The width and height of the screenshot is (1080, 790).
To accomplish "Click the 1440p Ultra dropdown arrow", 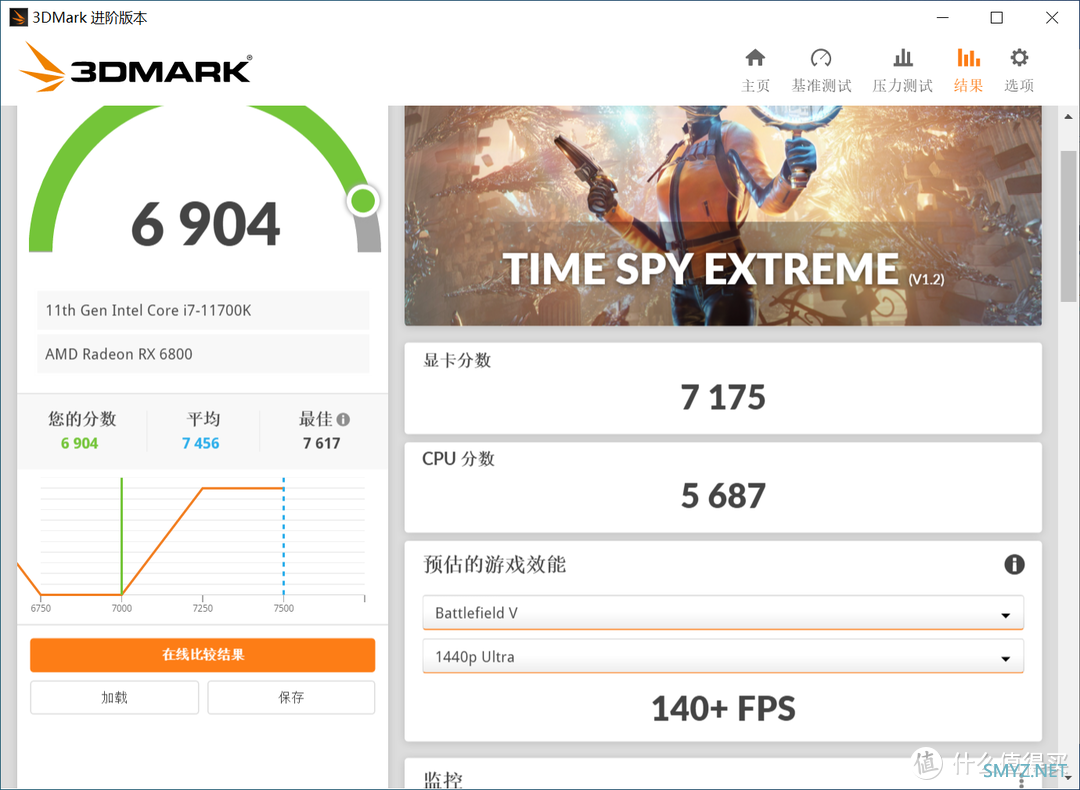I will pyautogui.click(x=1006, y=659).
